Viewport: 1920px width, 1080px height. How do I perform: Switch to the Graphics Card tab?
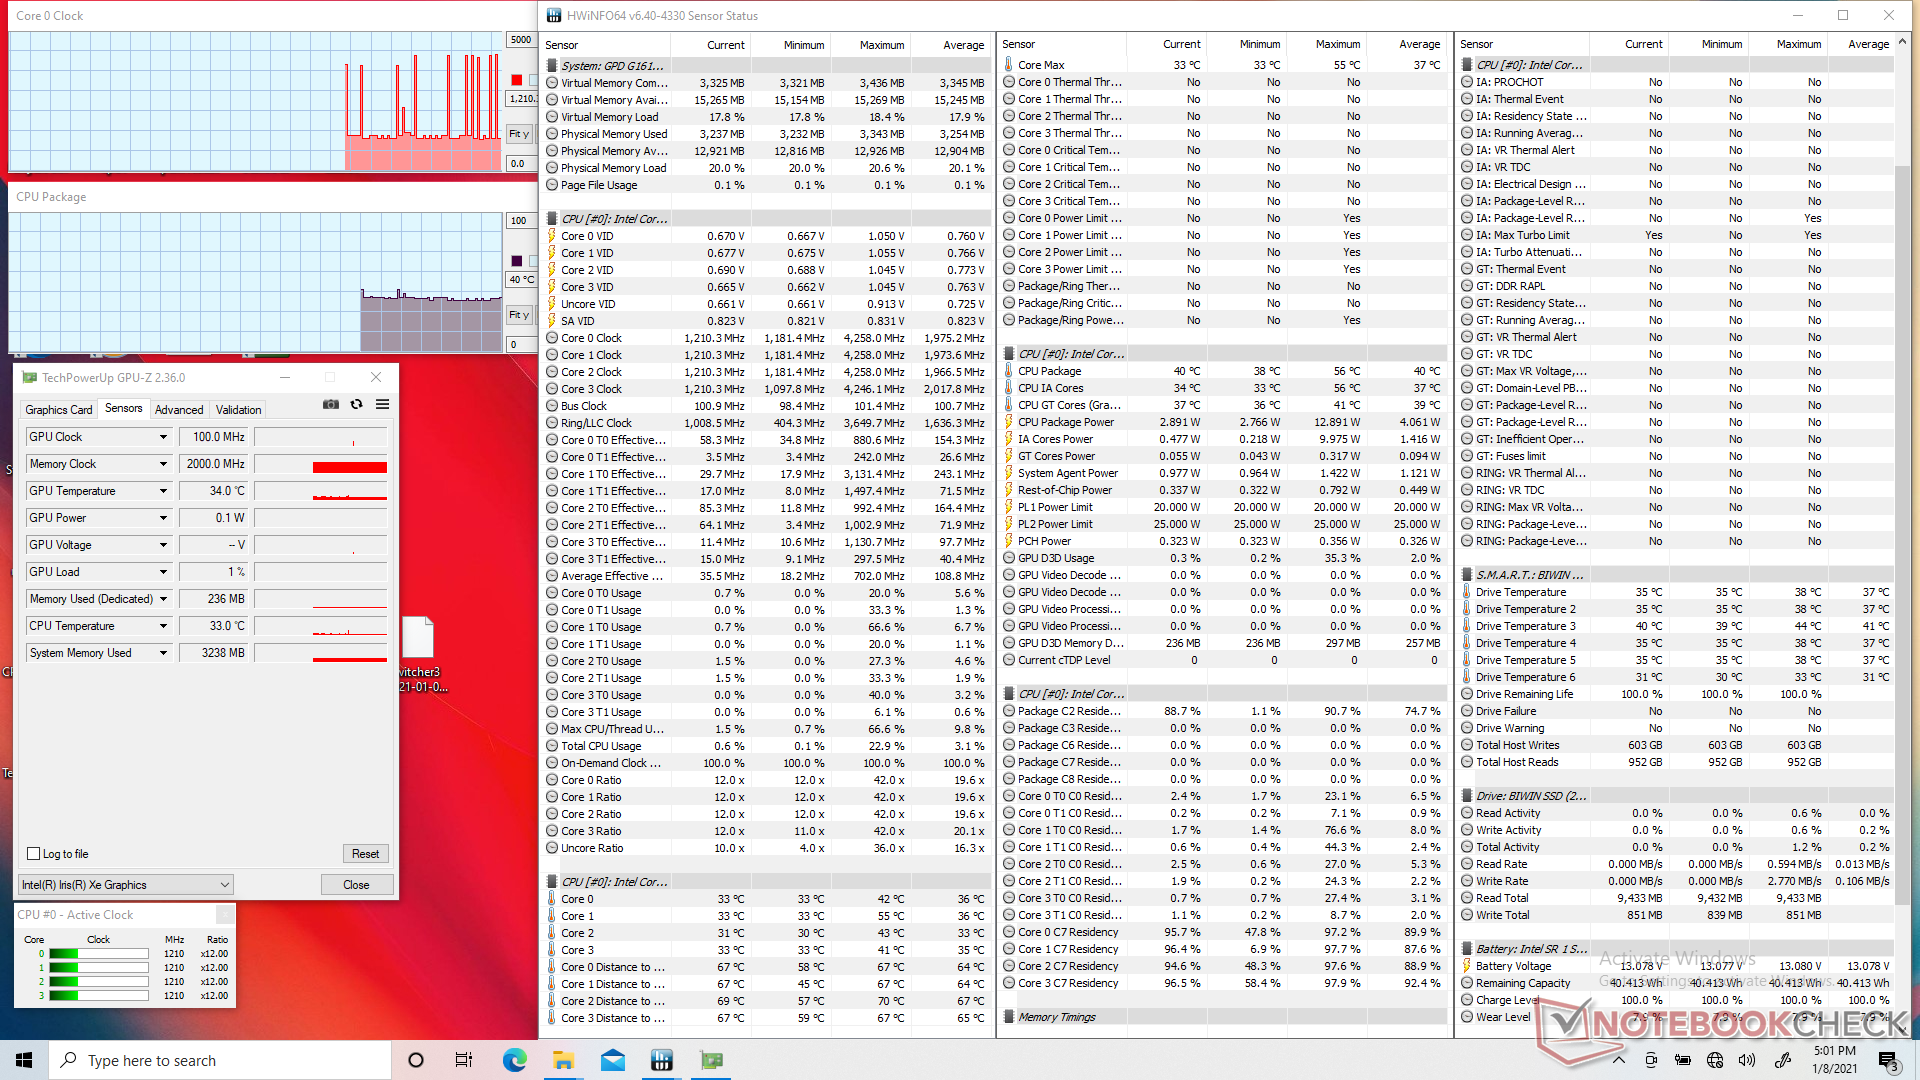(58, 409)
